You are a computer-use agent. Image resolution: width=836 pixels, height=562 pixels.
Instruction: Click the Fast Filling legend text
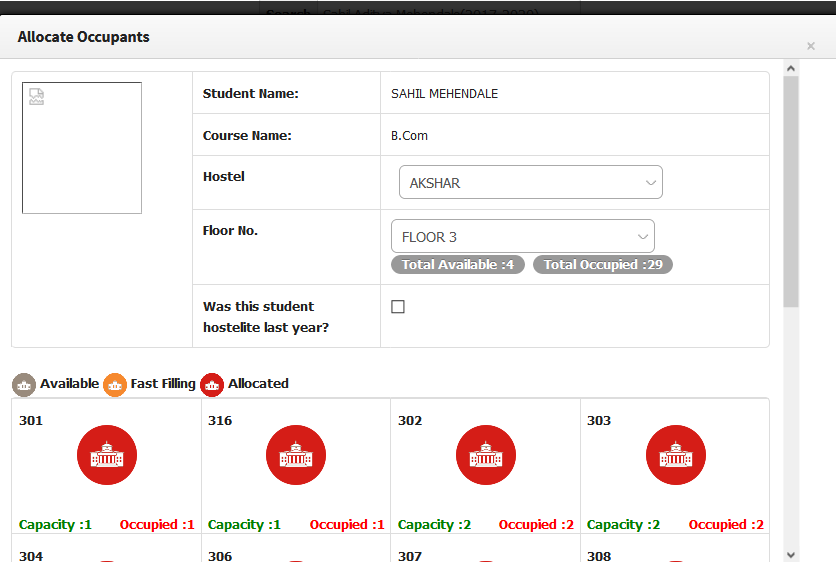[x=163, y=383]
